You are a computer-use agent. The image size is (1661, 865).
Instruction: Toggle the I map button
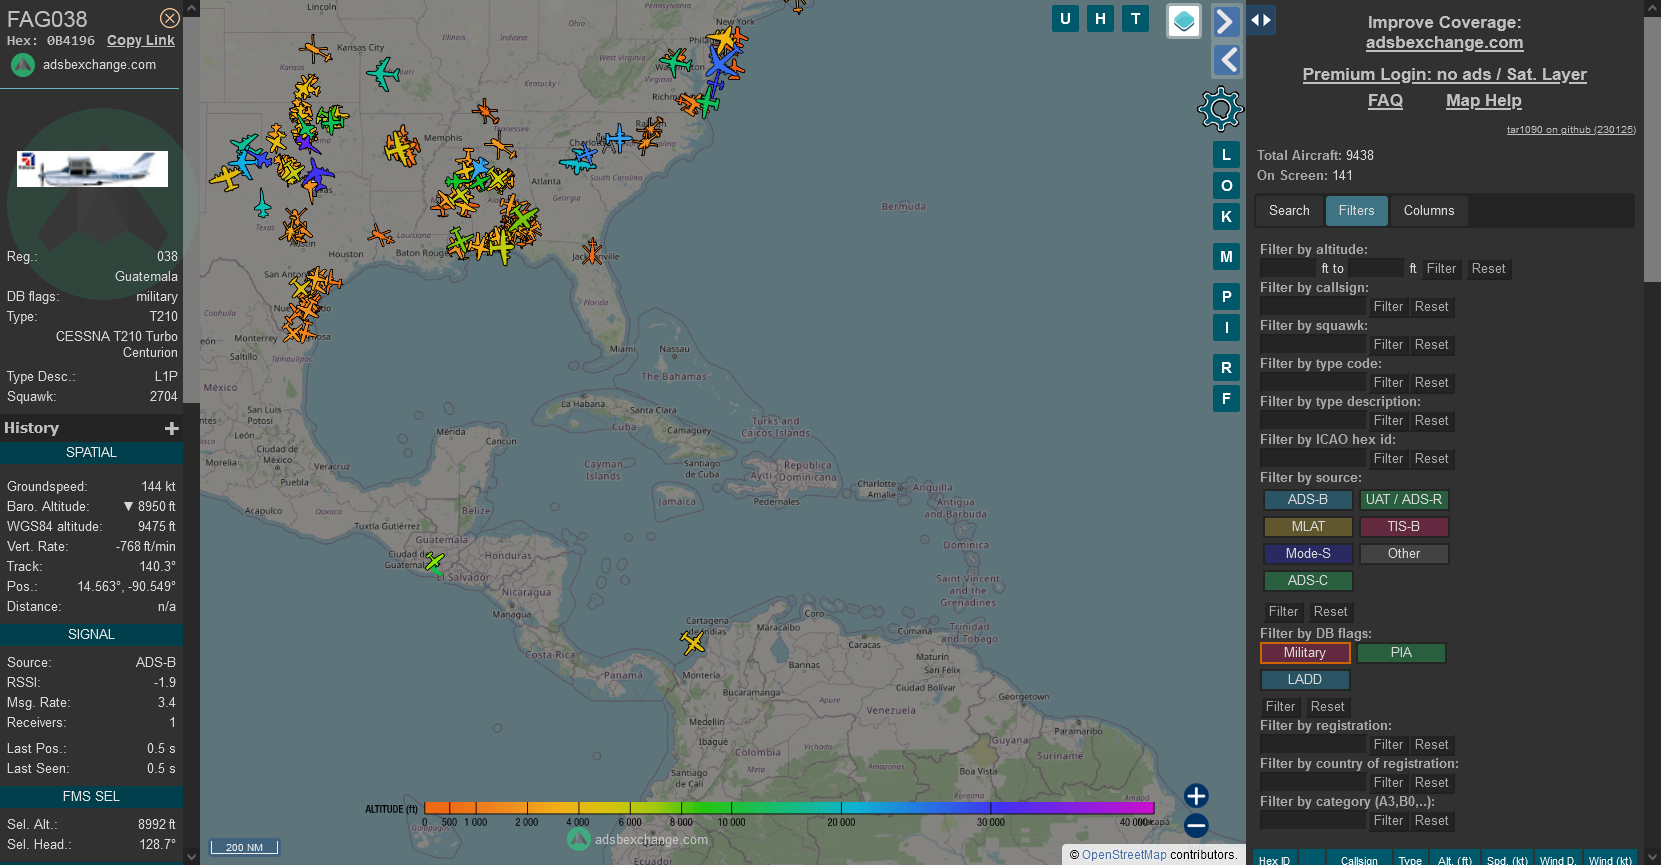[1226, 328]
